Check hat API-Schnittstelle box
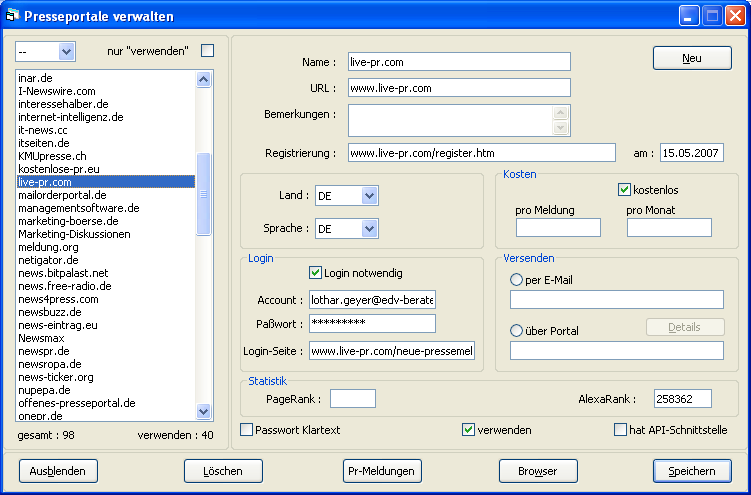 pyautogui.click(x=621, y=430)
